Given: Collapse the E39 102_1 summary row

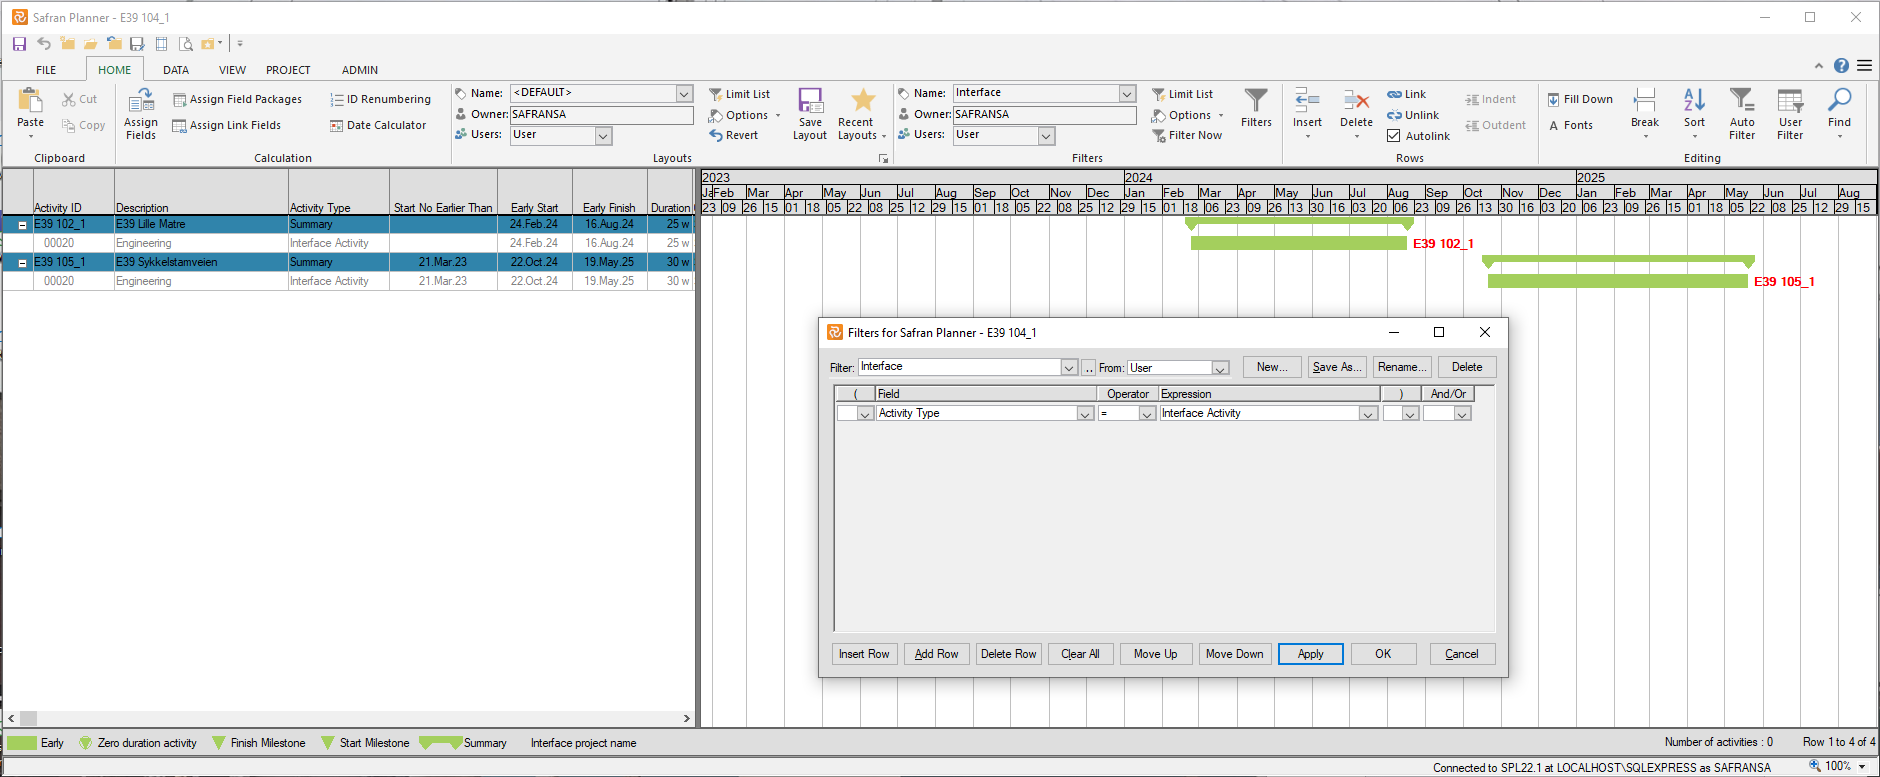Looking at the screenshot, I should click(x=22, y=225).
